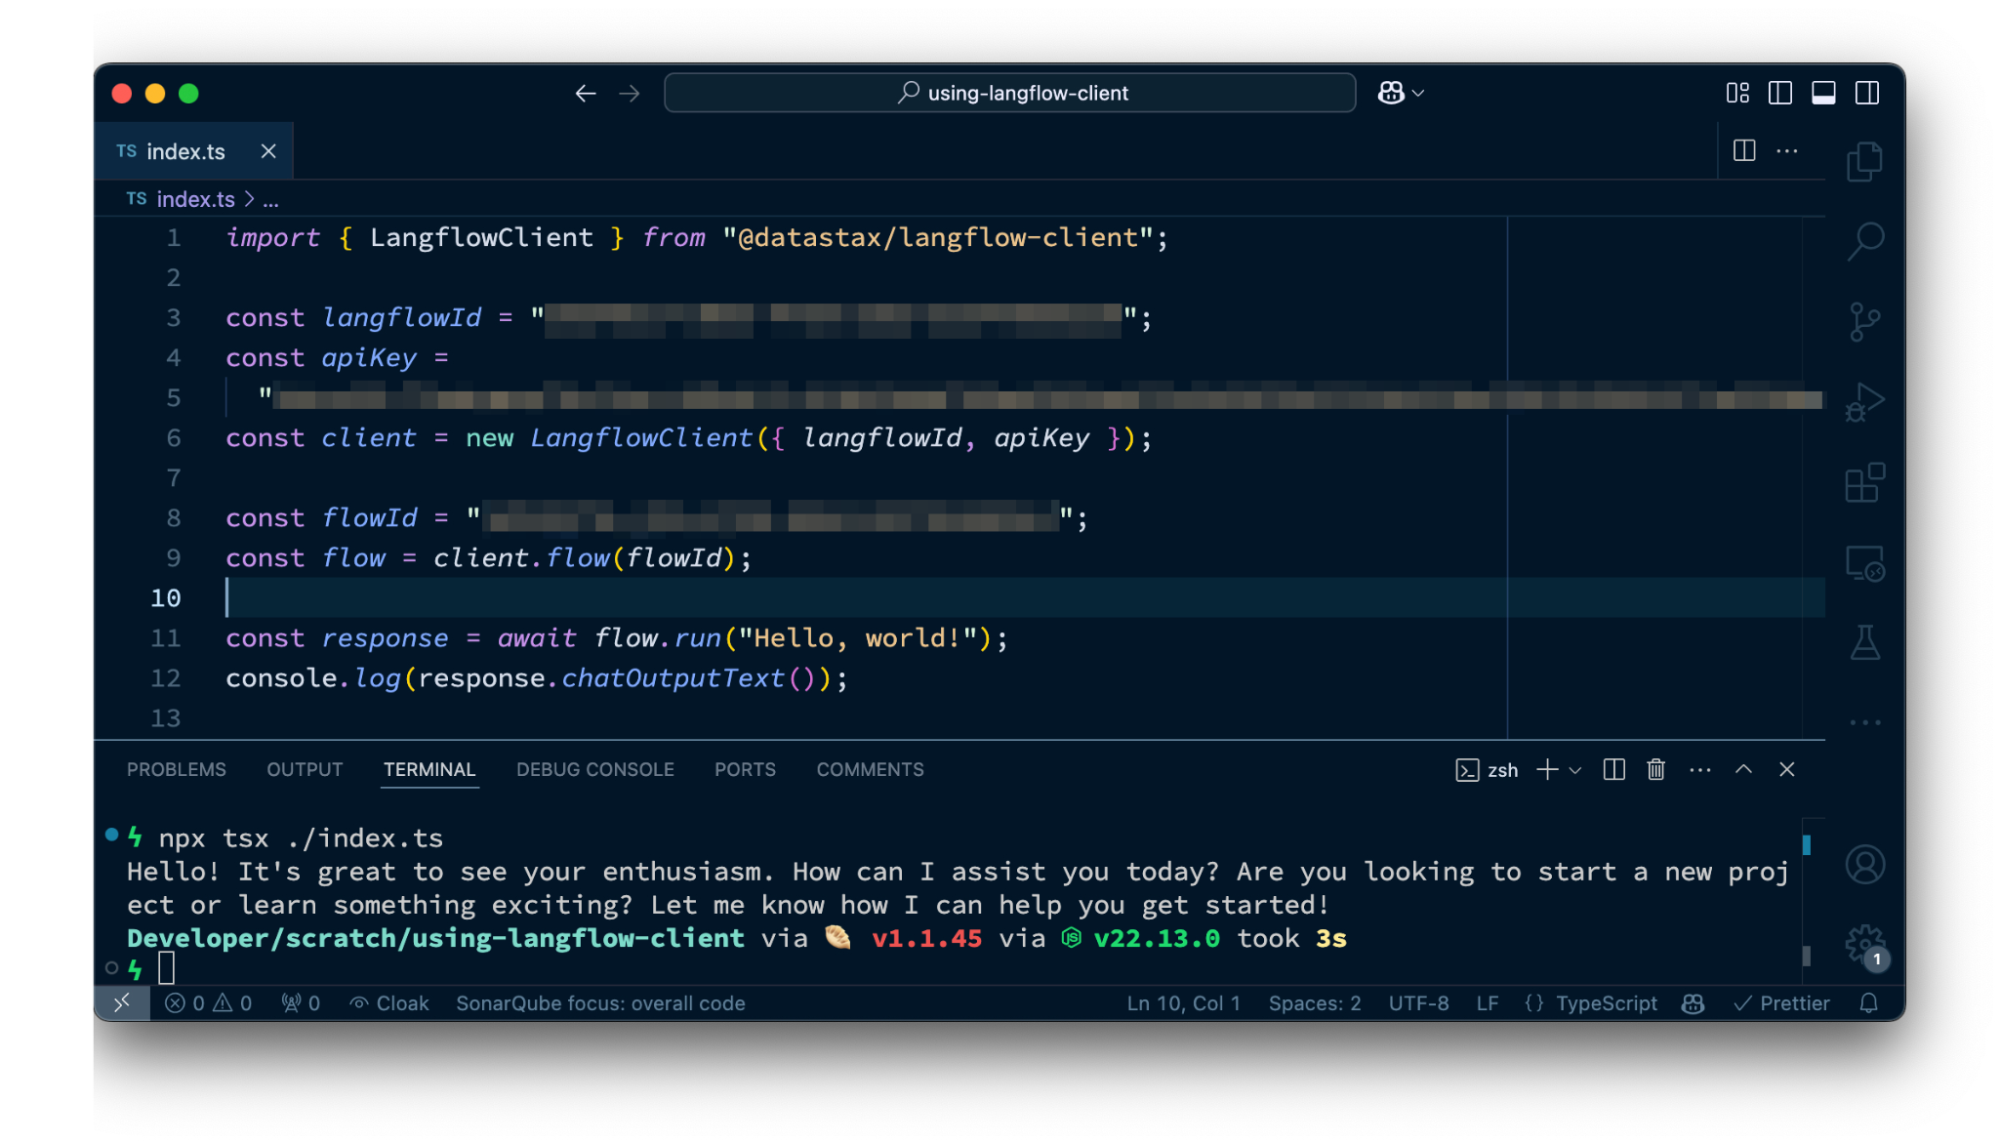Viewport: 1999px width, 1145px height.
Task: Go back with the left arrow
Action: (586, 93)
